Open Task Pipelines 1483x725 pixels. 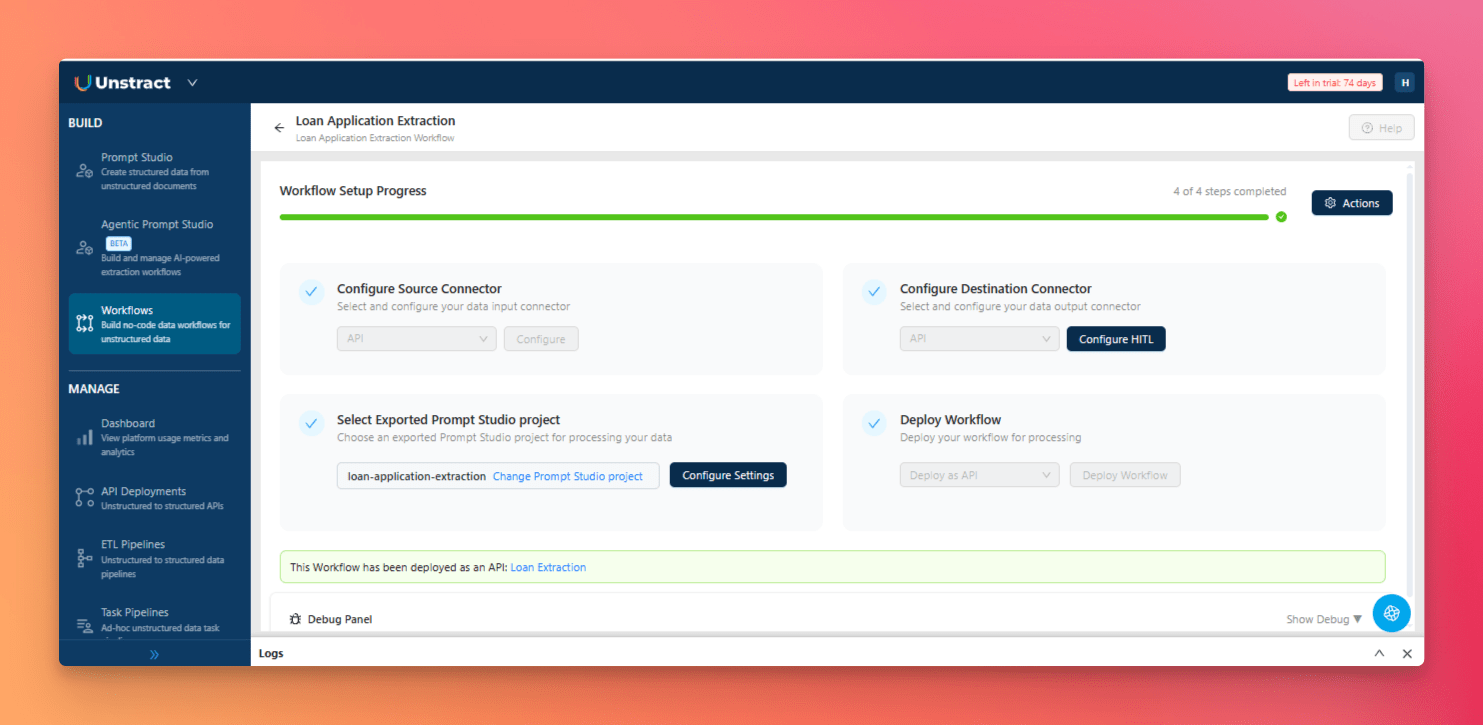tap(155, 619)
